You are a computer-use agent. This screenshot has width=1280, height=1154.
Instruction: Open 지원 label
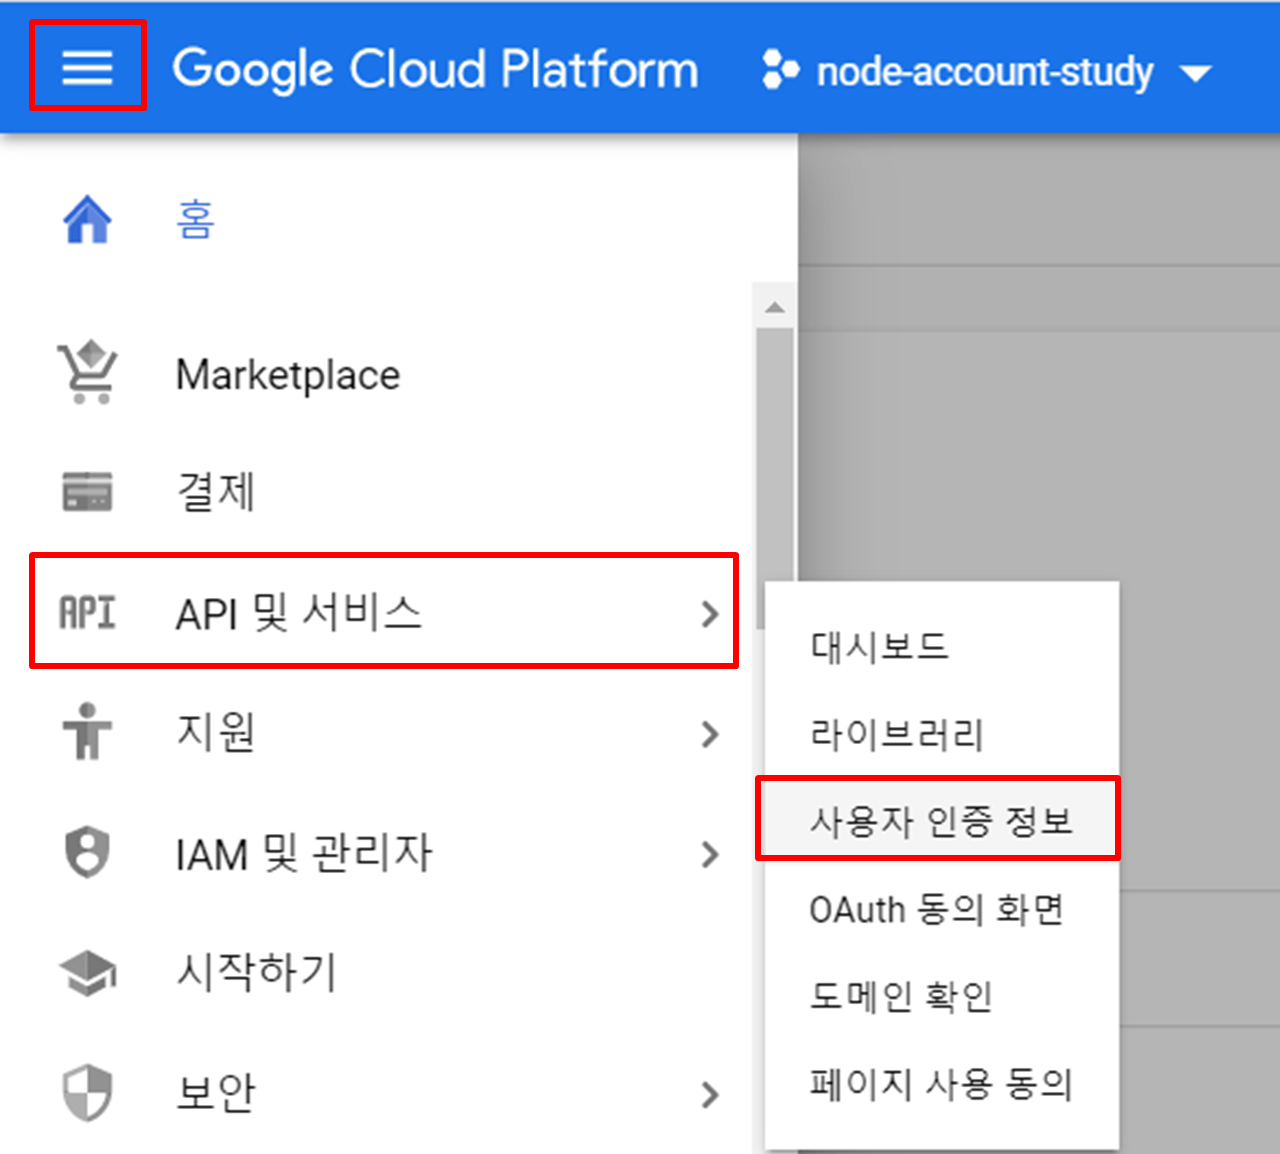(216, 732)
